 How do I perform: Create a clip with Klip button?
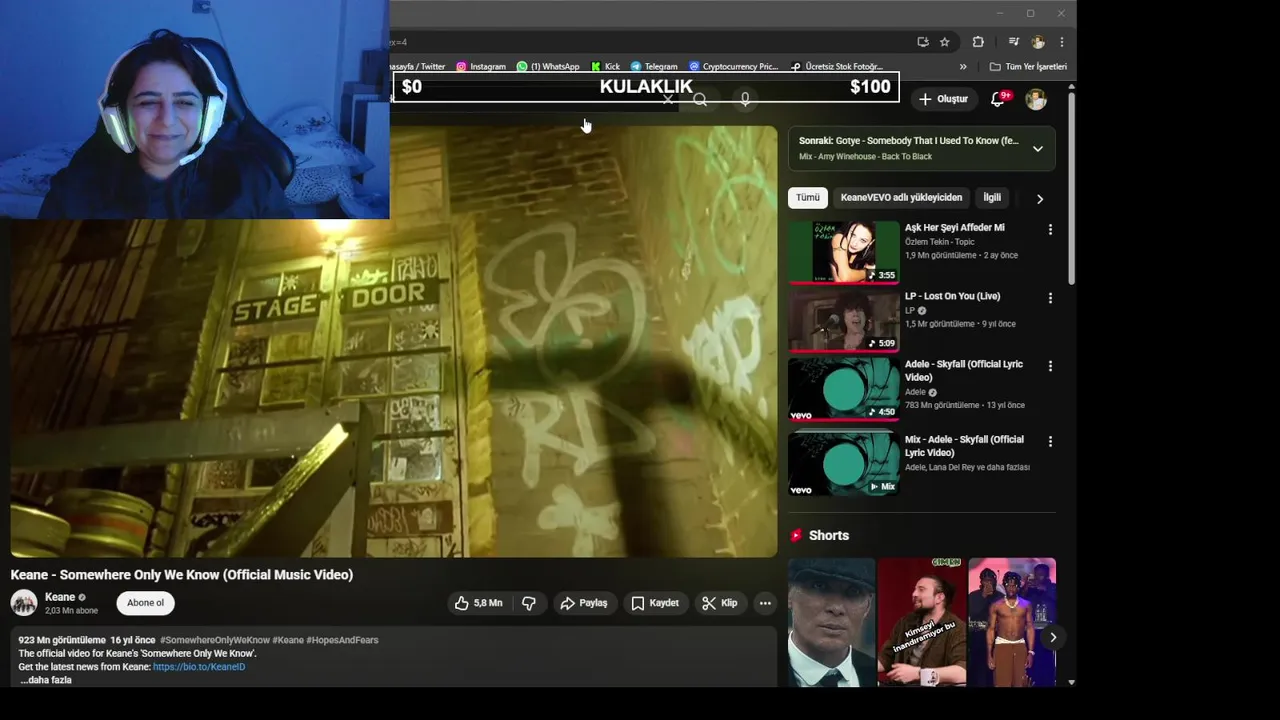pyautogui.click(x=720, y=603)
